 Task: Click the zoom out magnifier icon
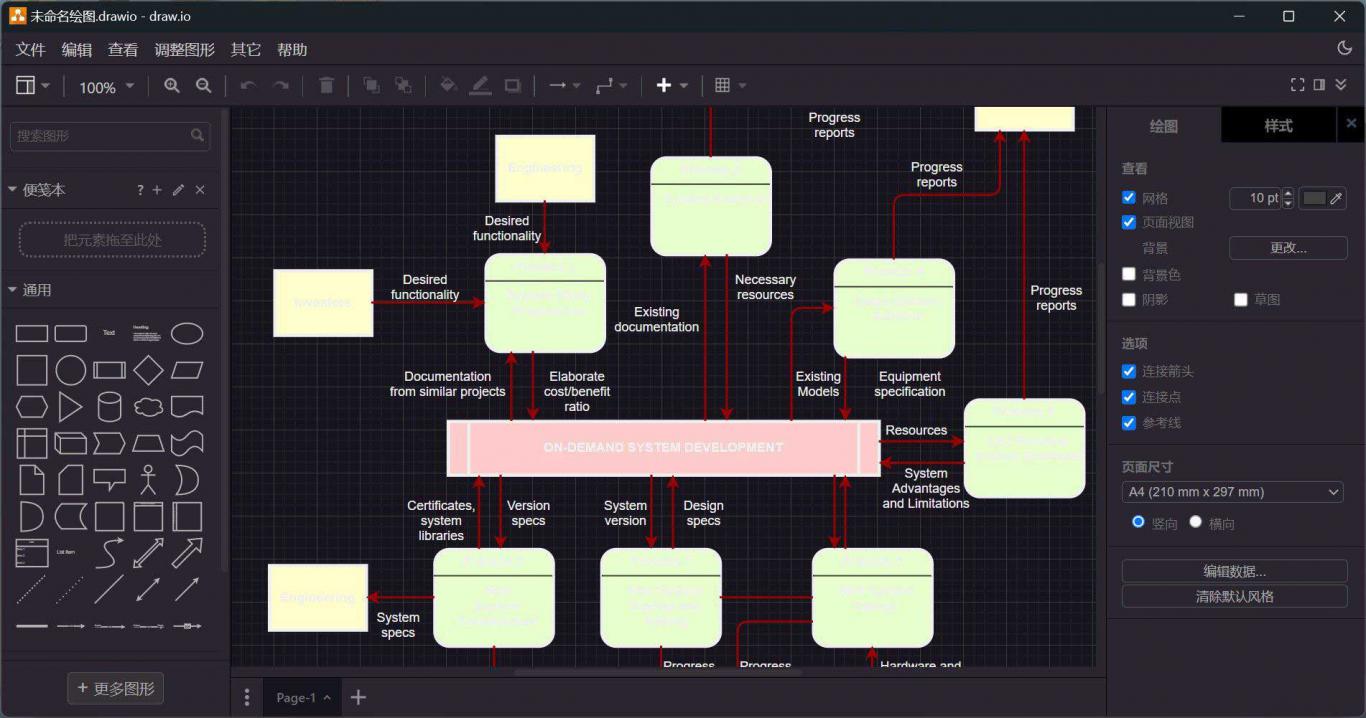coord(203,86)
